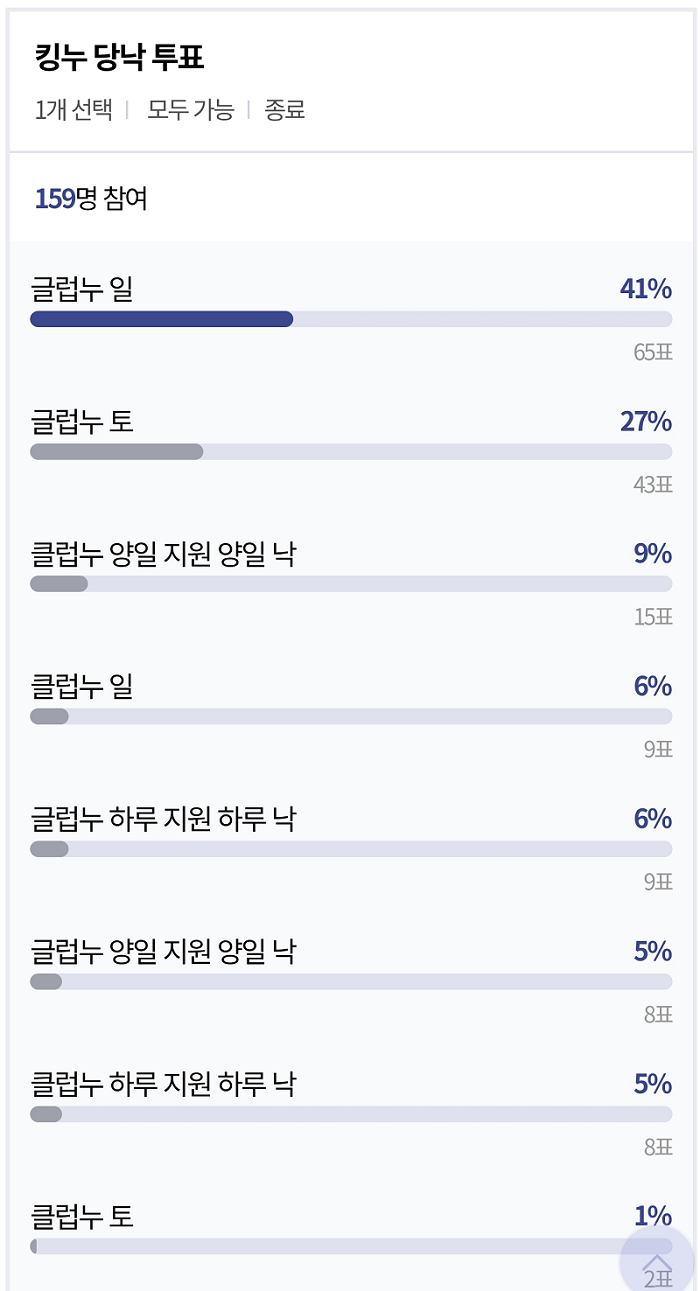Click the 1개 선택 label
700x1291 pixels.
coord(74,110)
